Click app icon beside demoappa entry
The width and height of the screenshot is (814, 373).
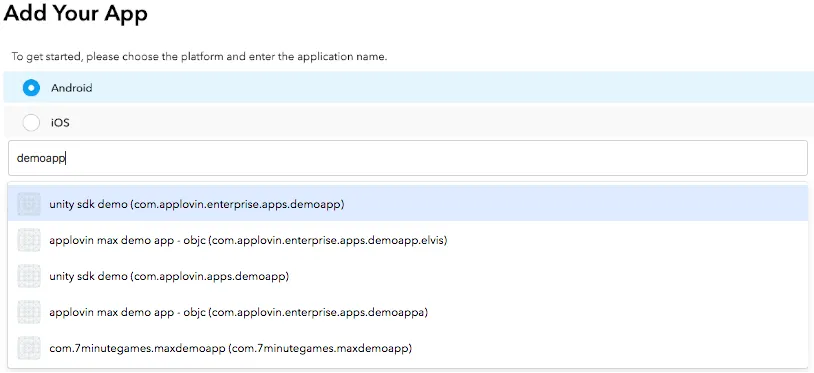point(29,312)
